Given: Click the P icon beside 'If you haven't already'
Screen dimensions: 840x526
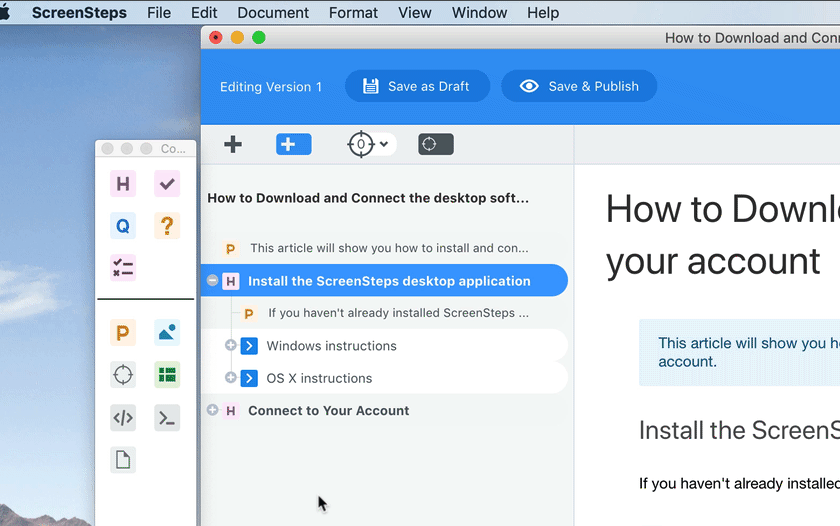Looking at the screenshot, I should pos(249,313).
